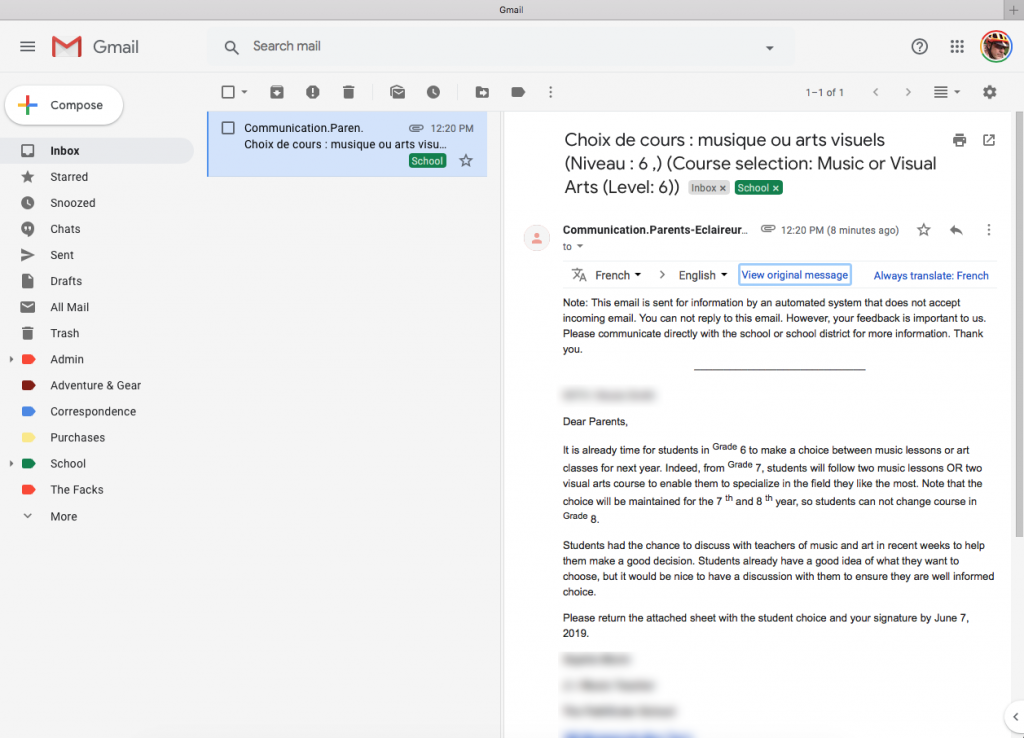Print the open message

(959, 140)
